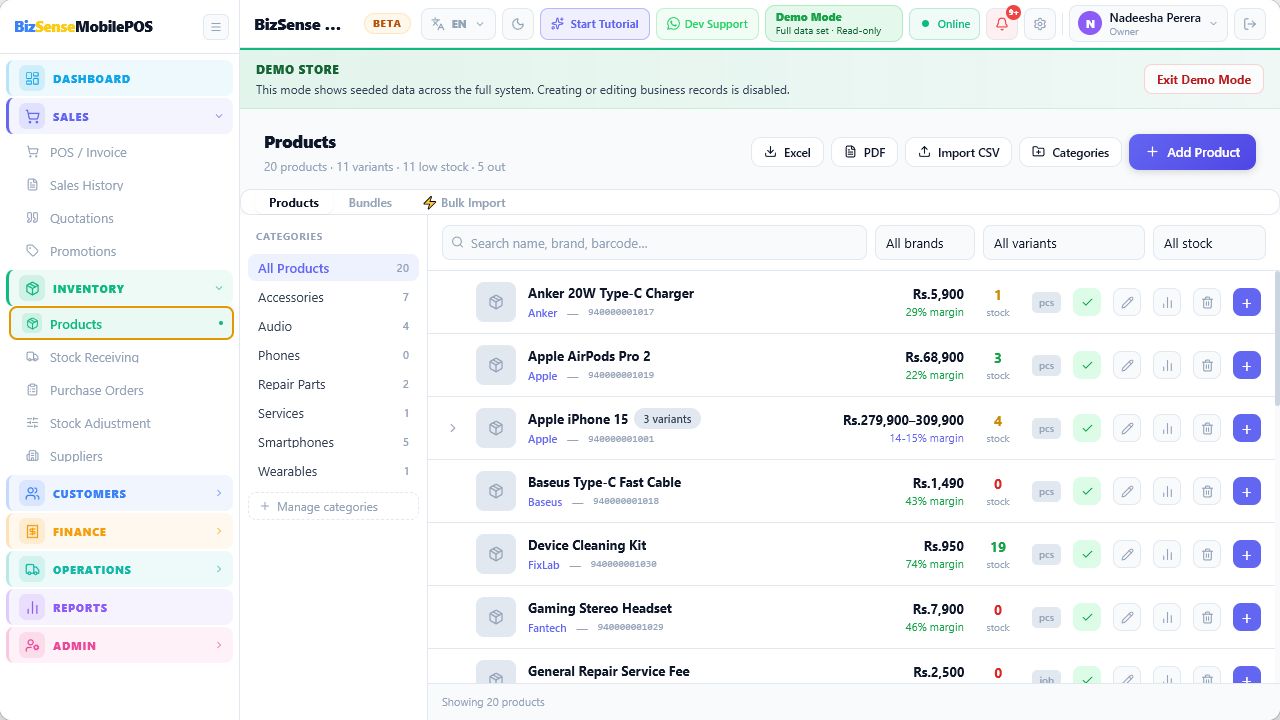Viewport: 1280px width, 720px height.
Task: Open Purchase Orders page
Action: tap(120, 390)
